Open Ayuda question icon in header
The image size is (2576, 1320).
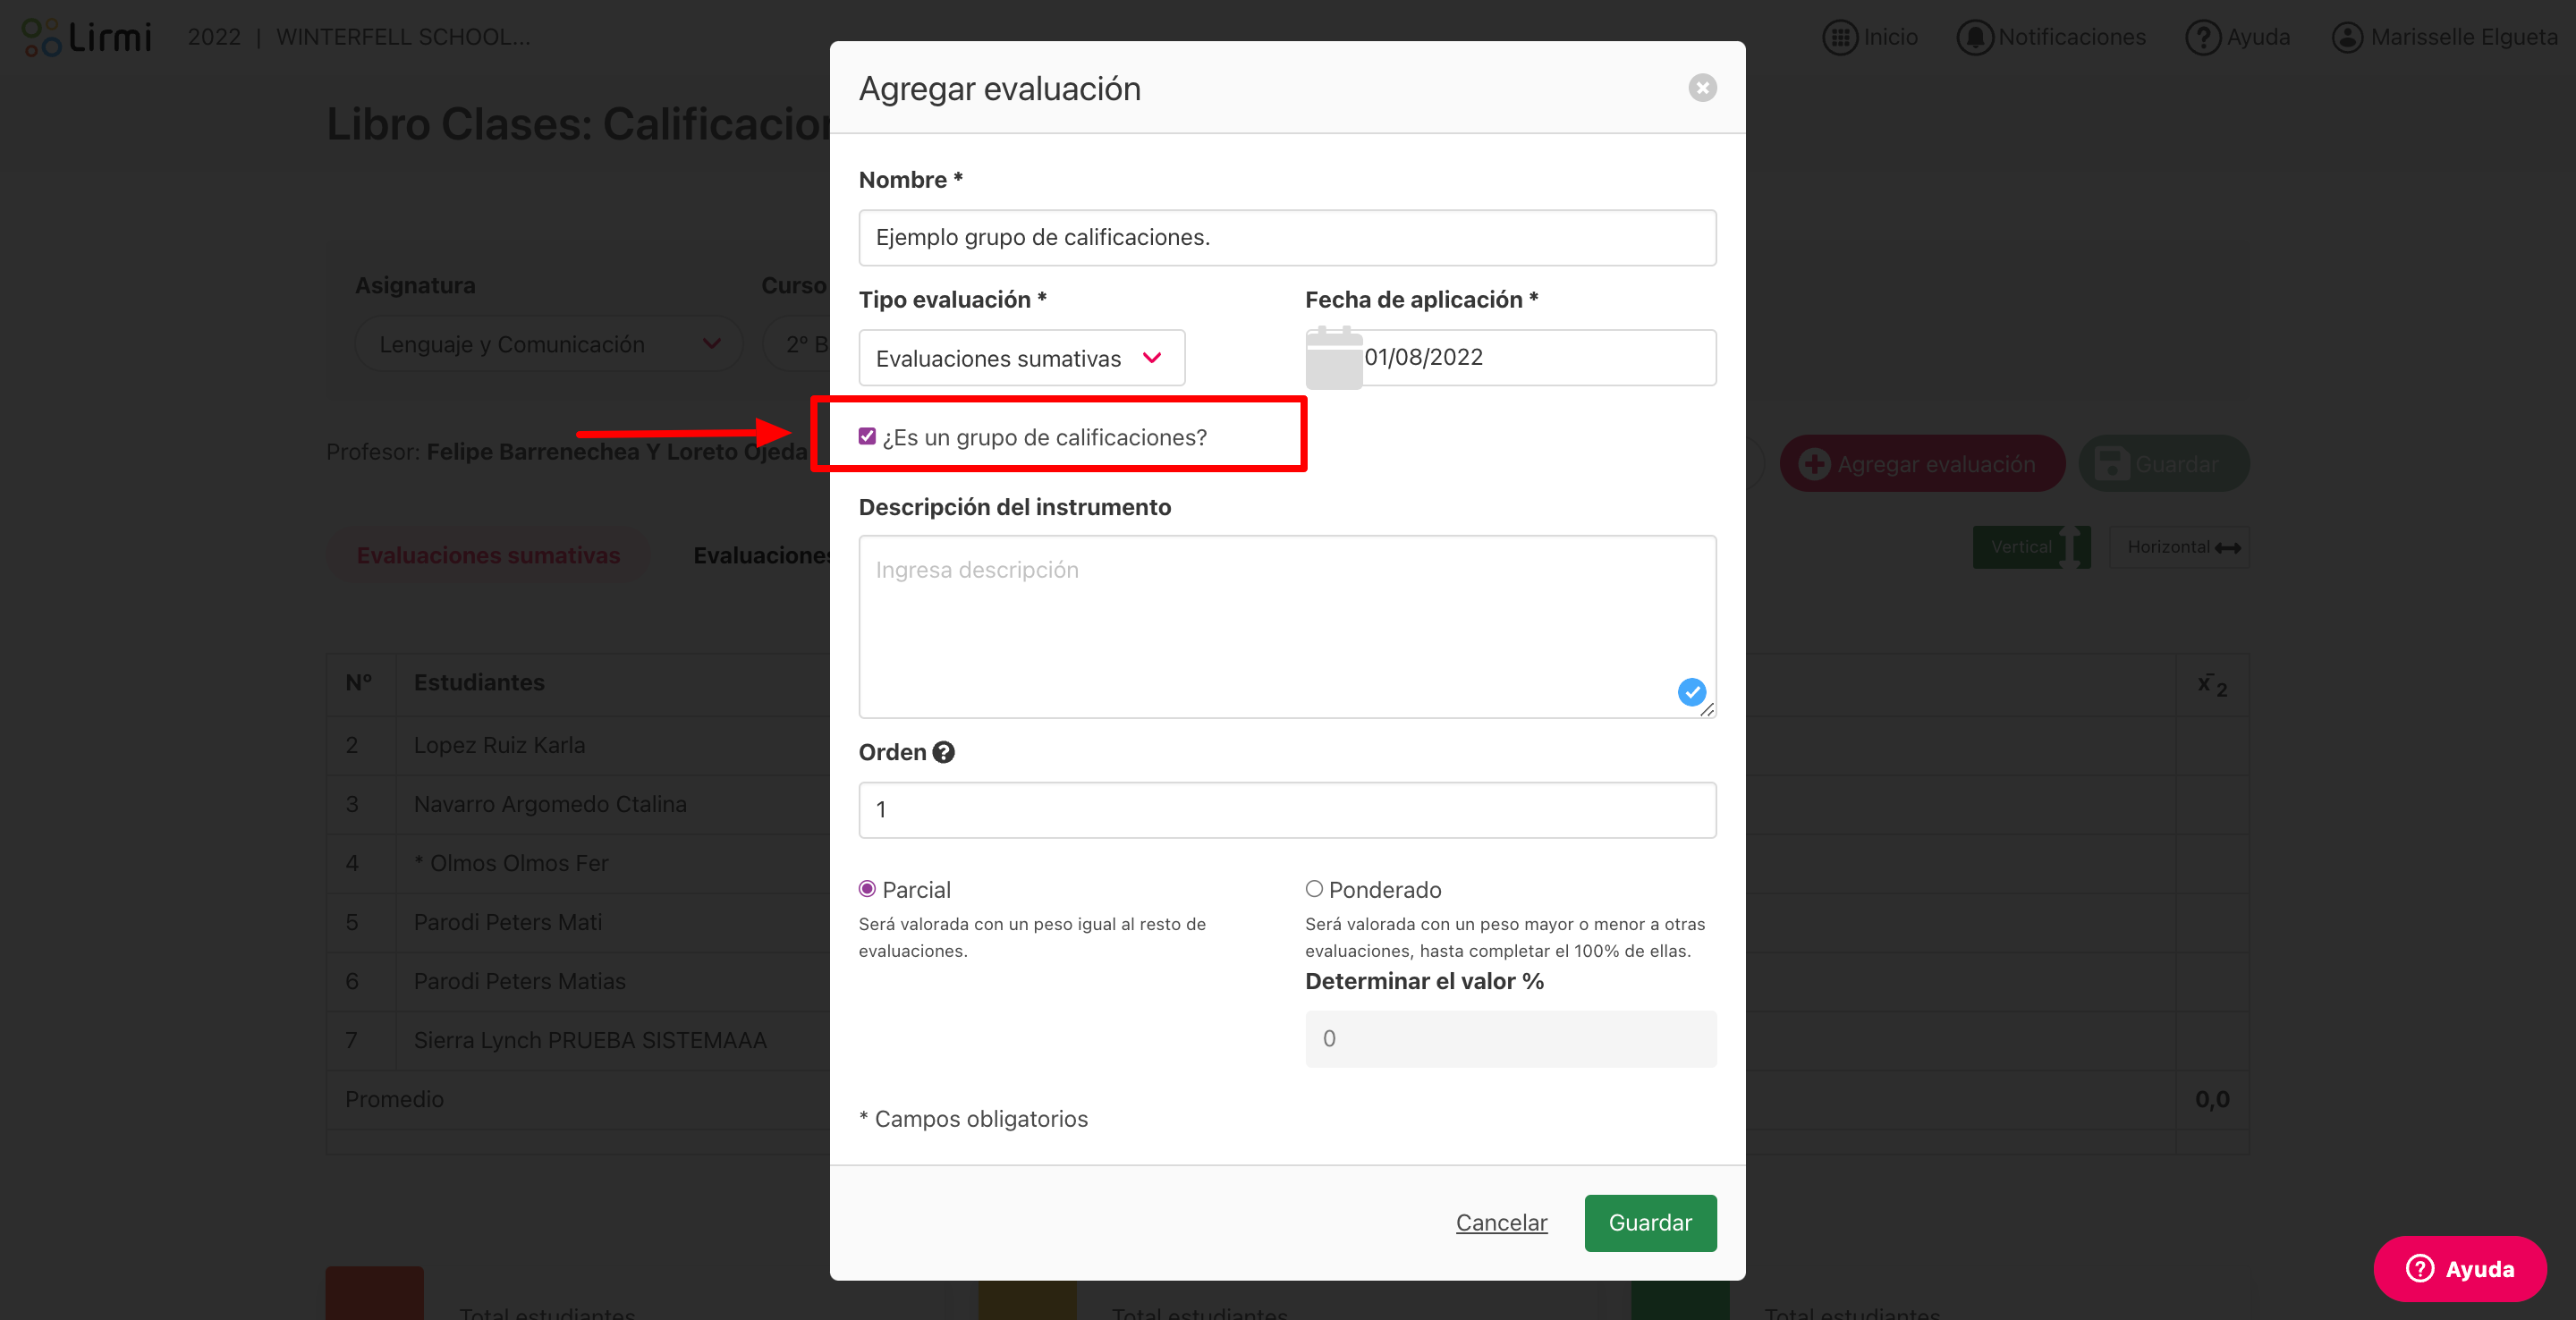[2202, 37]
